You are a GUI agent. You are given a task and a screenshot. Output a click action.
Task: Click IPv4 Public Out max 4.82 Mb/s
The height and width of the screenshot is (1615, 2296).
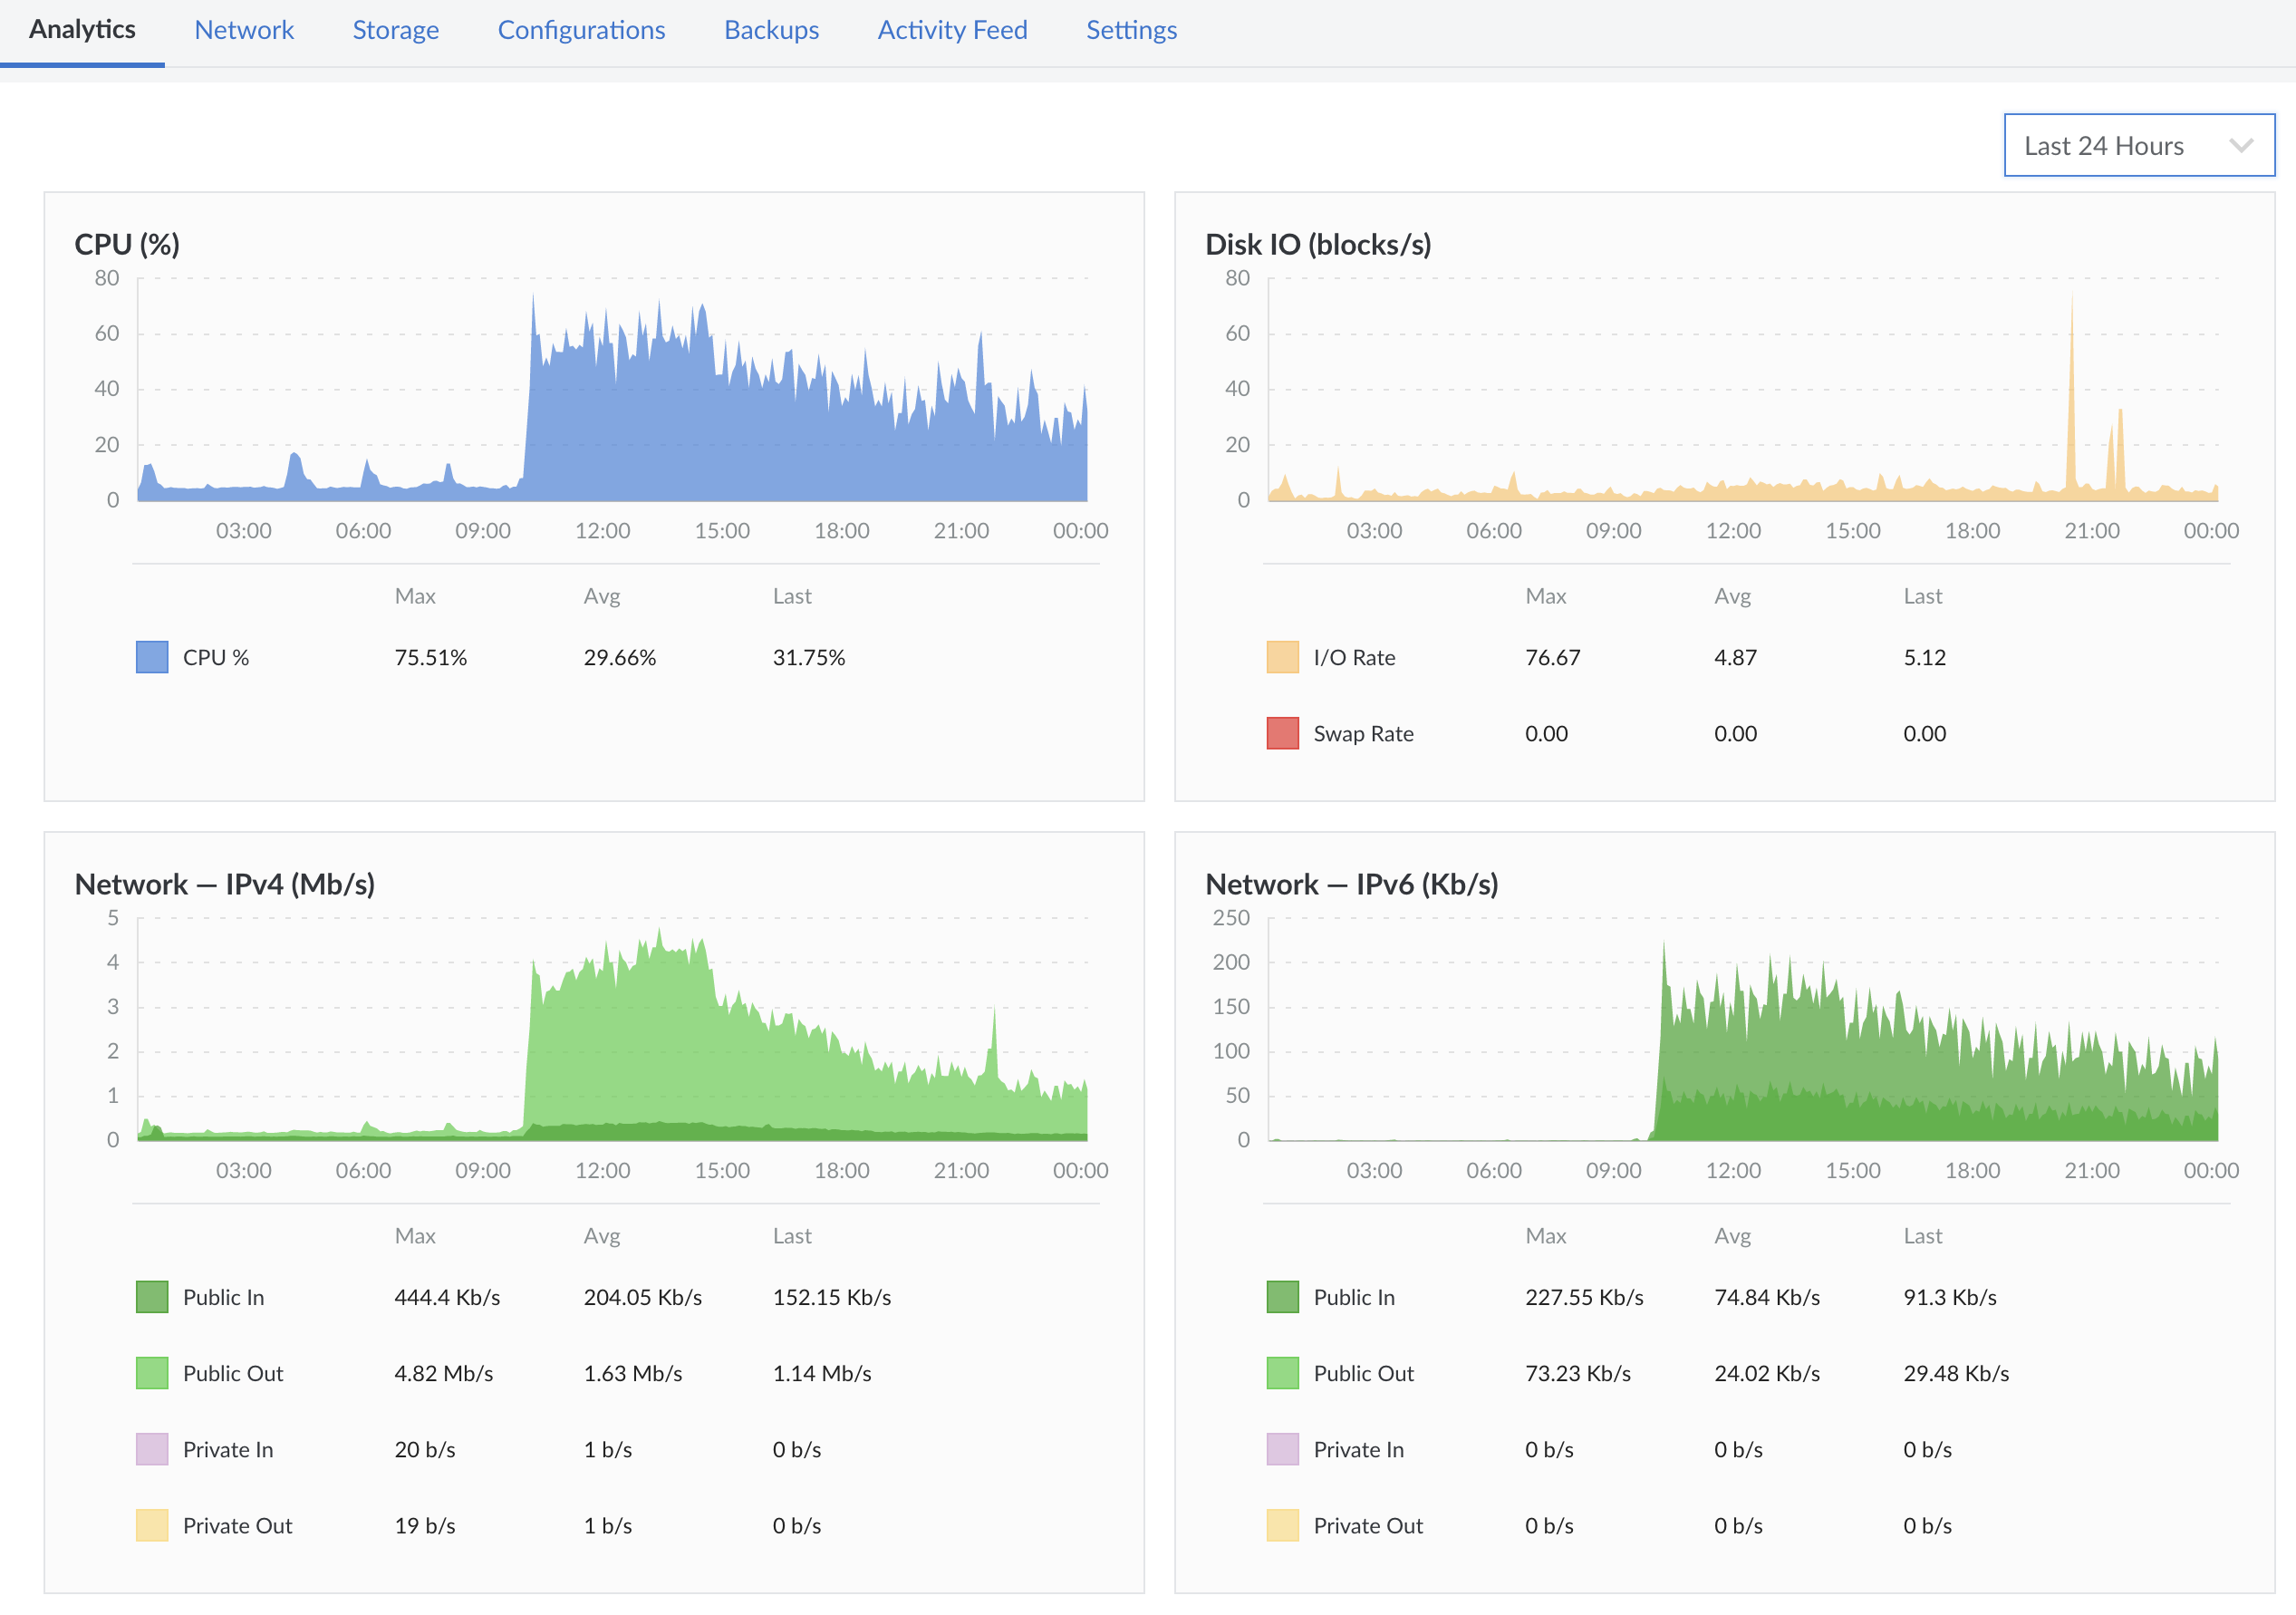[x=444, y=1373]
